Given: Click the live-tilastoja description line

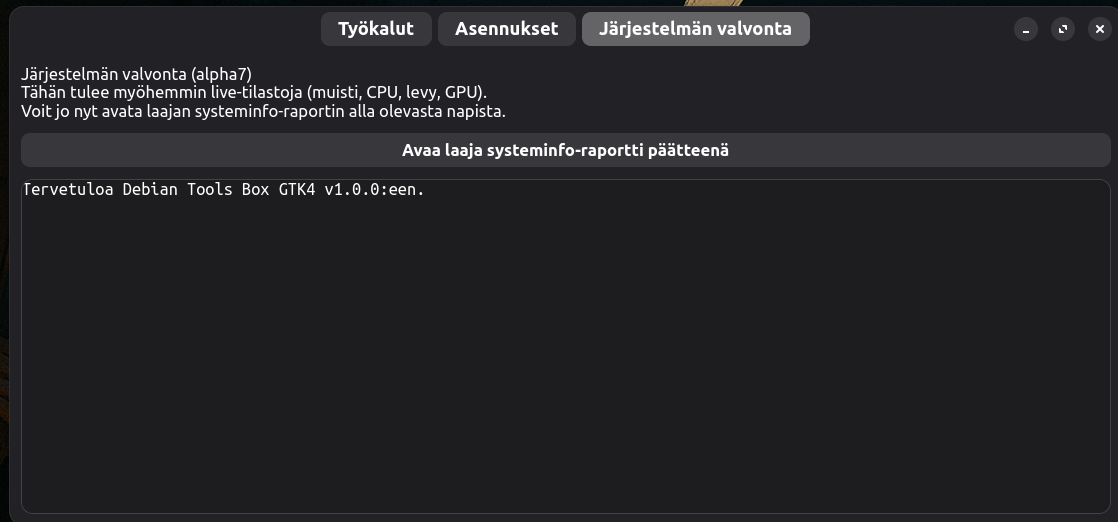Looking at the screenshot, I should tap(254, 92).
